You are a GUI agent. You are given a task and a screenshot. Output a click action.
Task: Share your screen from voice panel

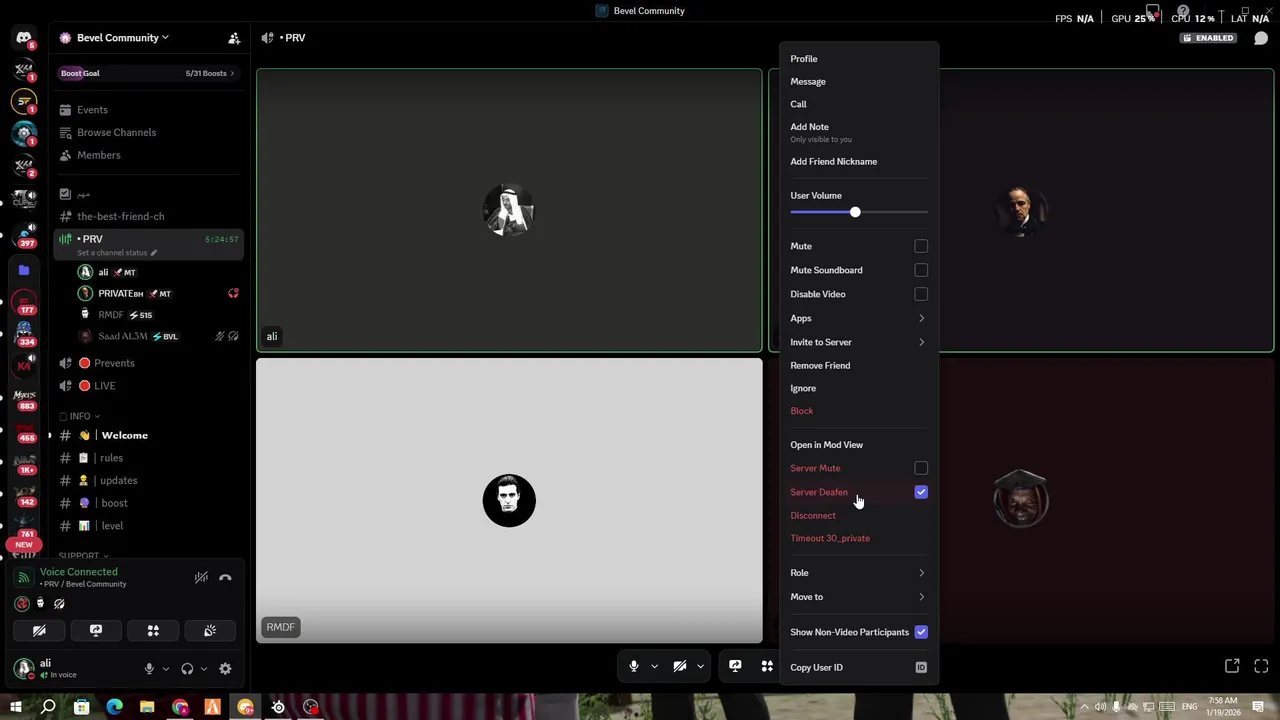[96, 631]
